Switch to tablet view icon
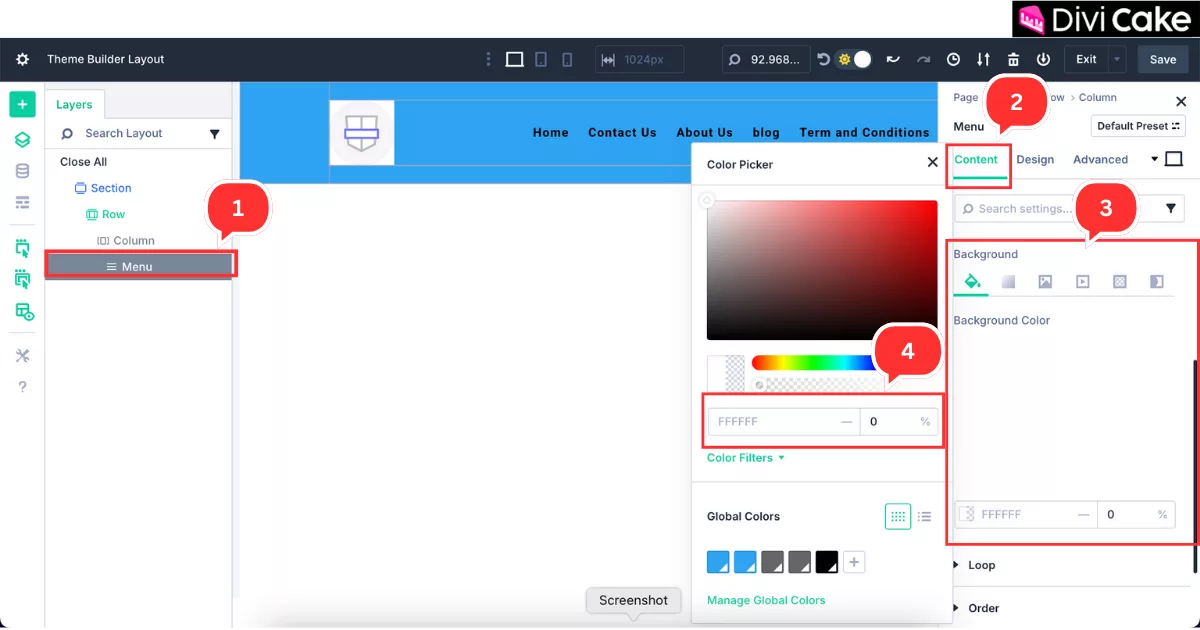This screenshot has width=1200, height=630. point(541,59)
